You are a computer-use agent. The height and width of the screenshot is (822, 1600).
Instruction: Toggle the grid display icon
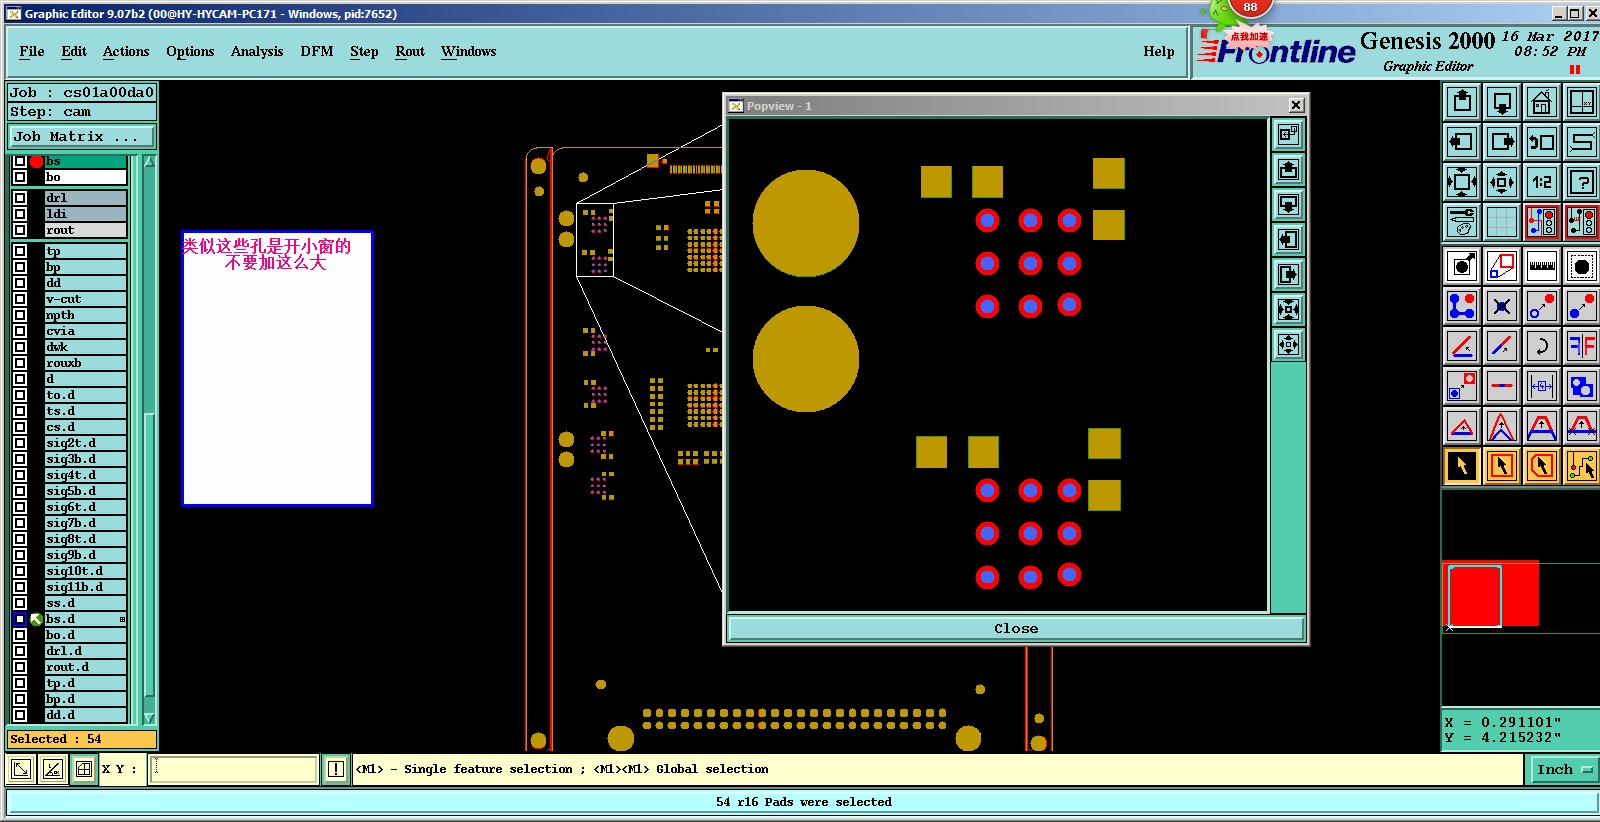point(1502,222)
